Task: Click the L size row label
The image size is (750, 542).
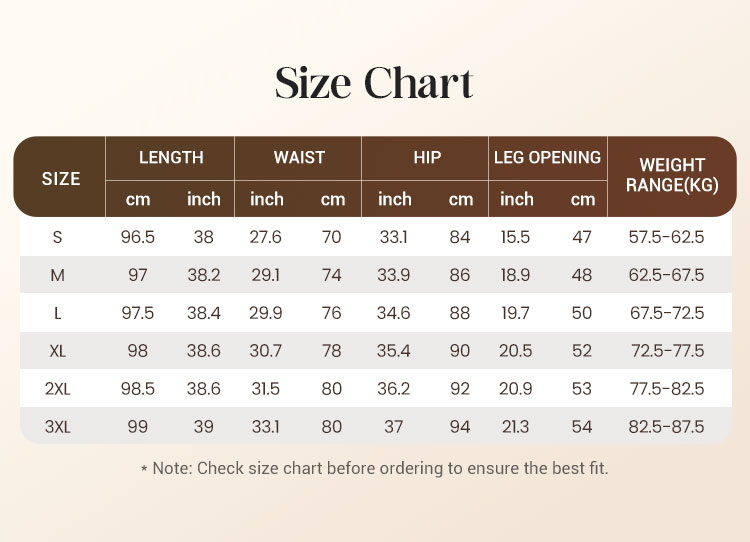Action: [58, 313]
